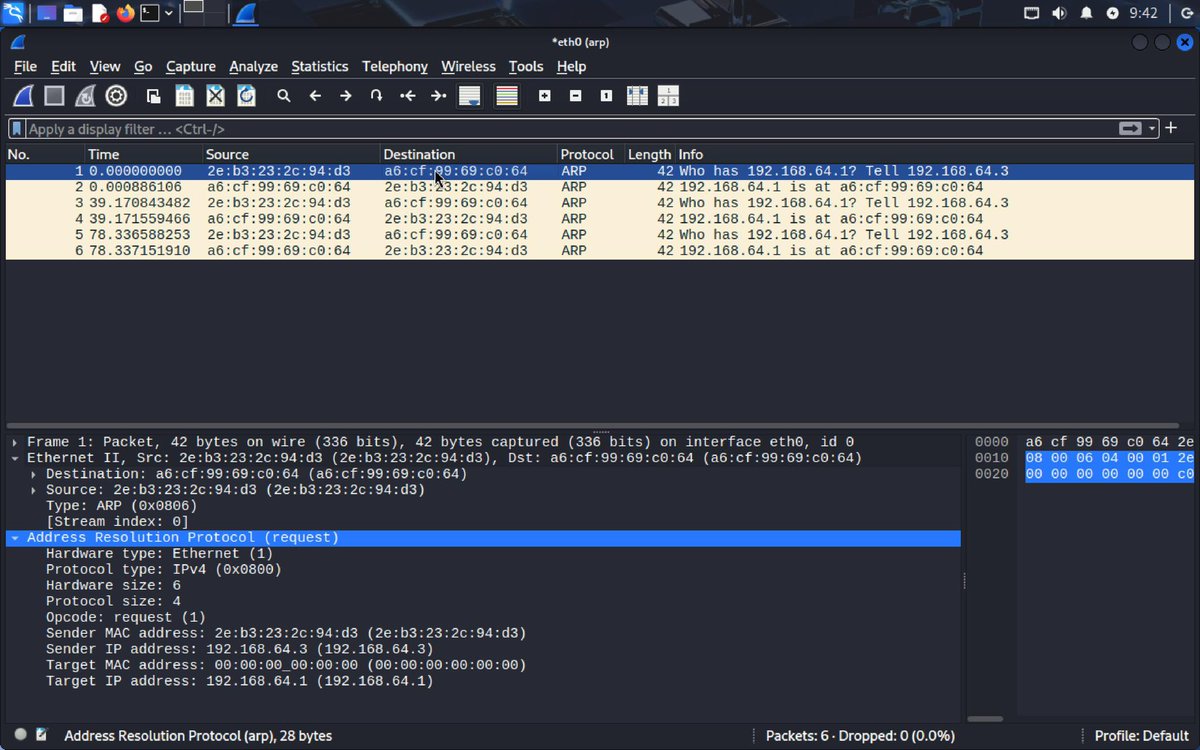Toggle packet coloring rules
Image resolution: width=1200 pixels, height=750 pixels.
[507, 96]
